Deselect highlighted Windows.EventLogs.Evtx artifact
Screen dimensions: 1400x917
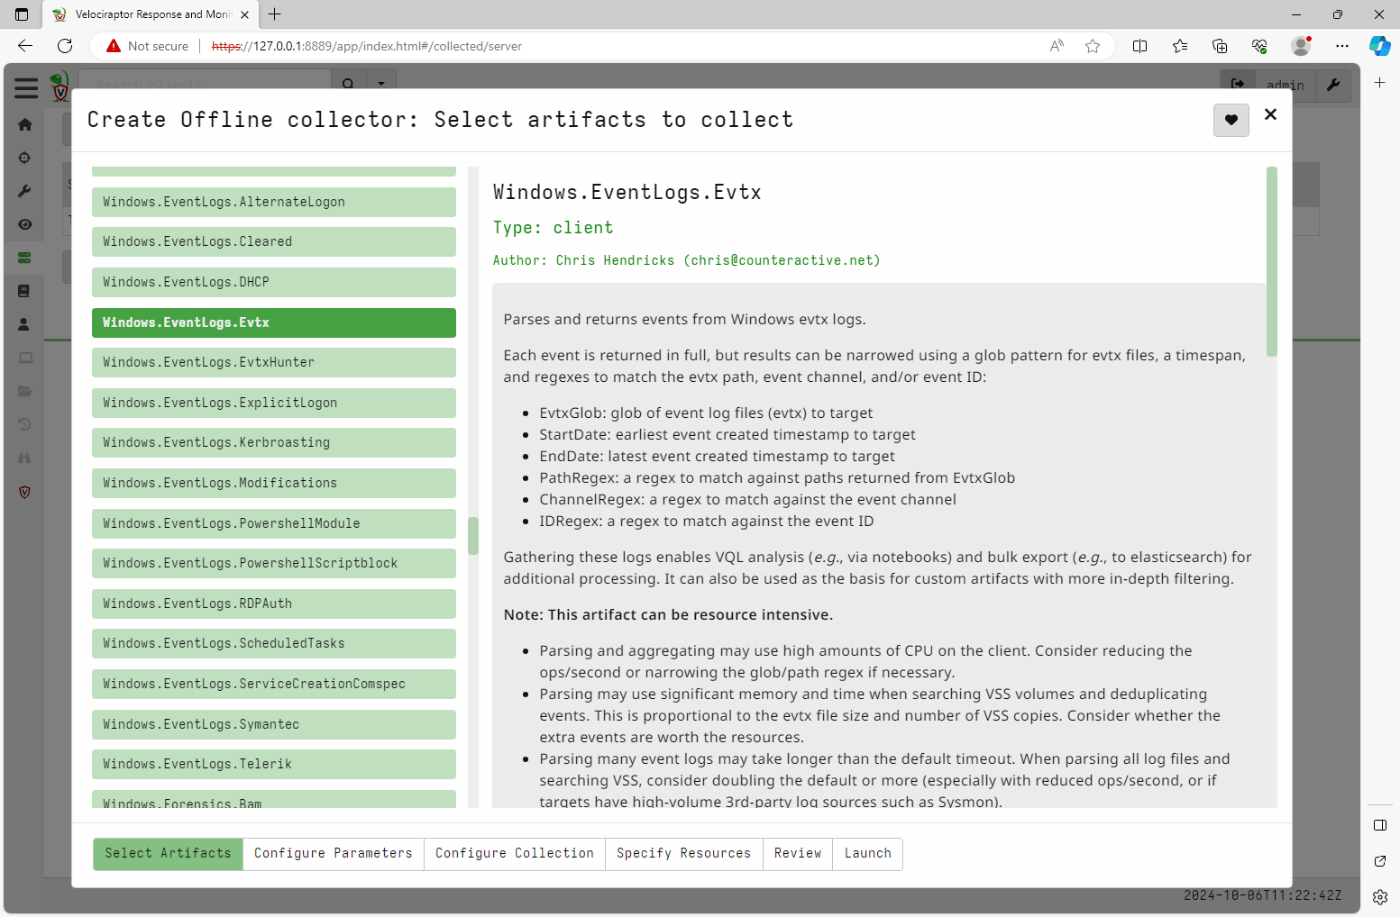(x=274, y=322)
